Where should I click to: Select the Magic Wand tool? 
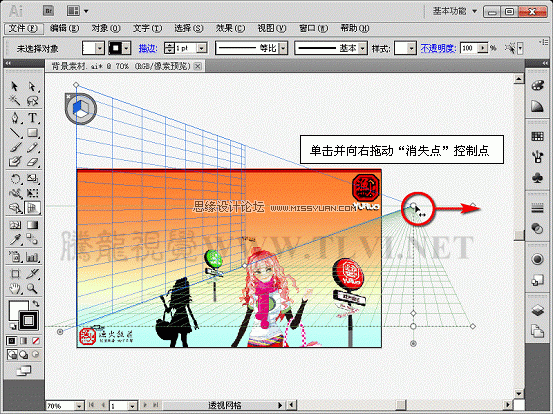(14, 101)
